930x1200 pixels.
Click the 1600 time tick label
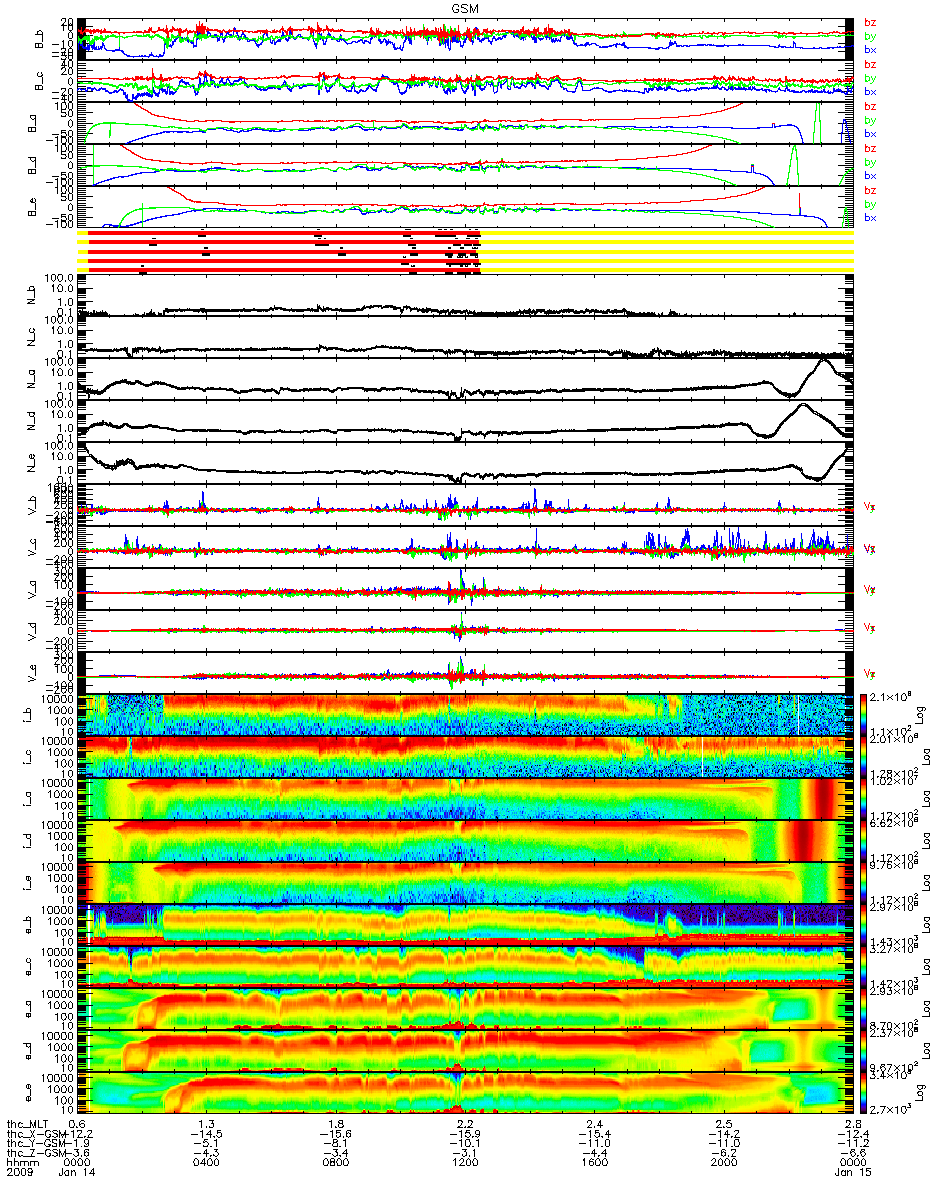(594, 1162)
